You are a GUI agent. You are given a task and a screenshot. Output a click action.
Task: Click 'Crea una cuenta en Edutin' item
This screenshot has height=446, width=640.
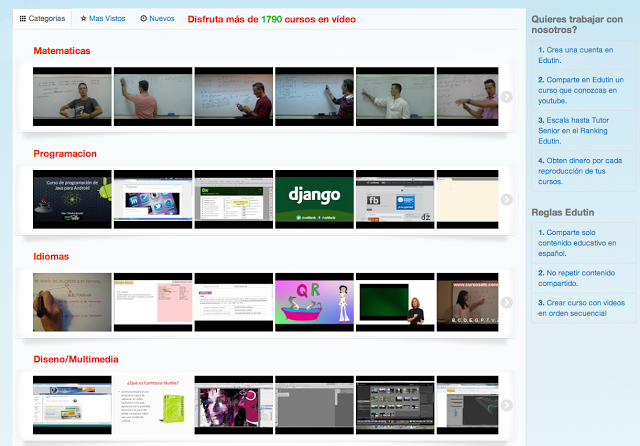(x=583, y=55)
